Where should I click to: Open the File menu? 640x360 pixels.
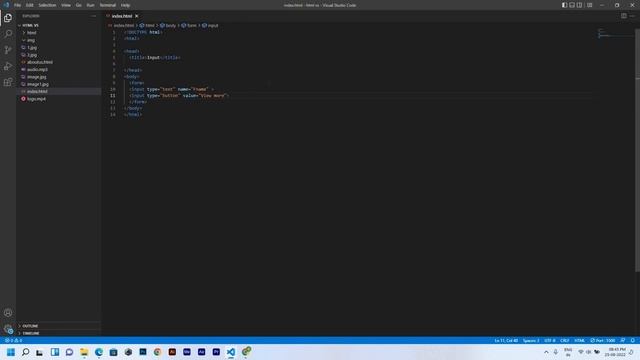18,5
